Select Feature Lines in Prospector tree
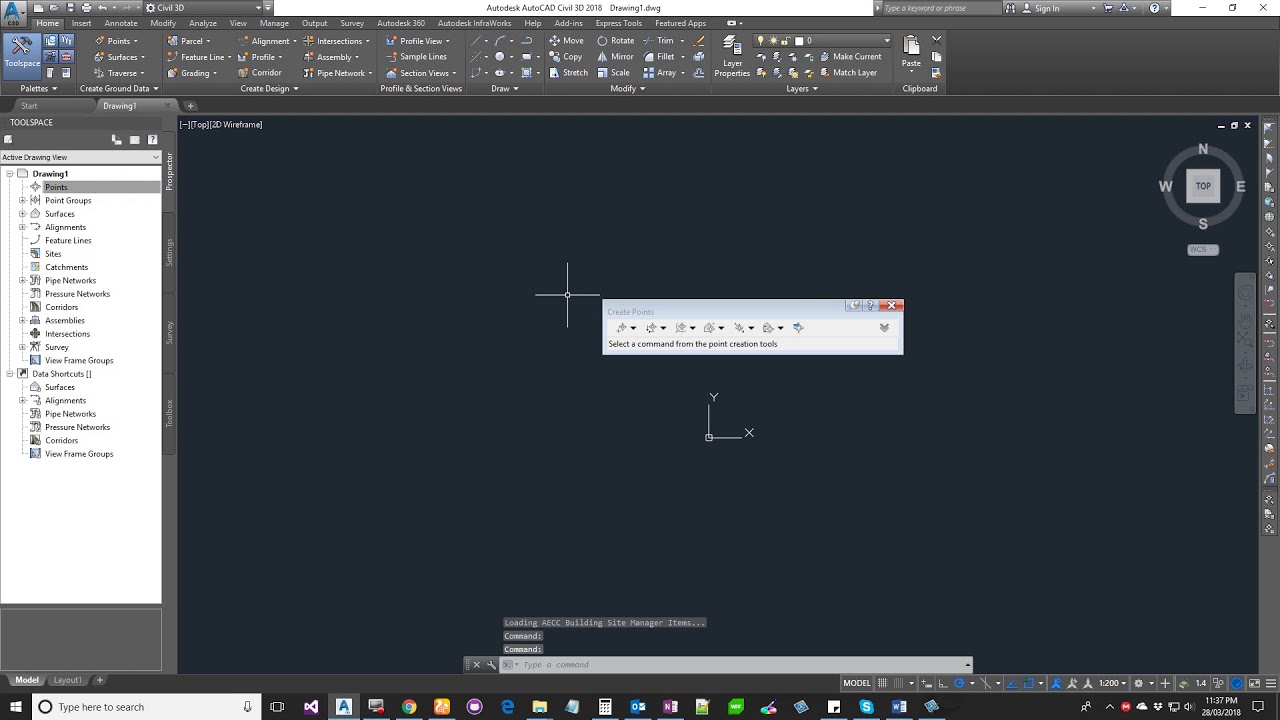The height and width of the screenshot is (720, 1280). [x=68, y=240]
